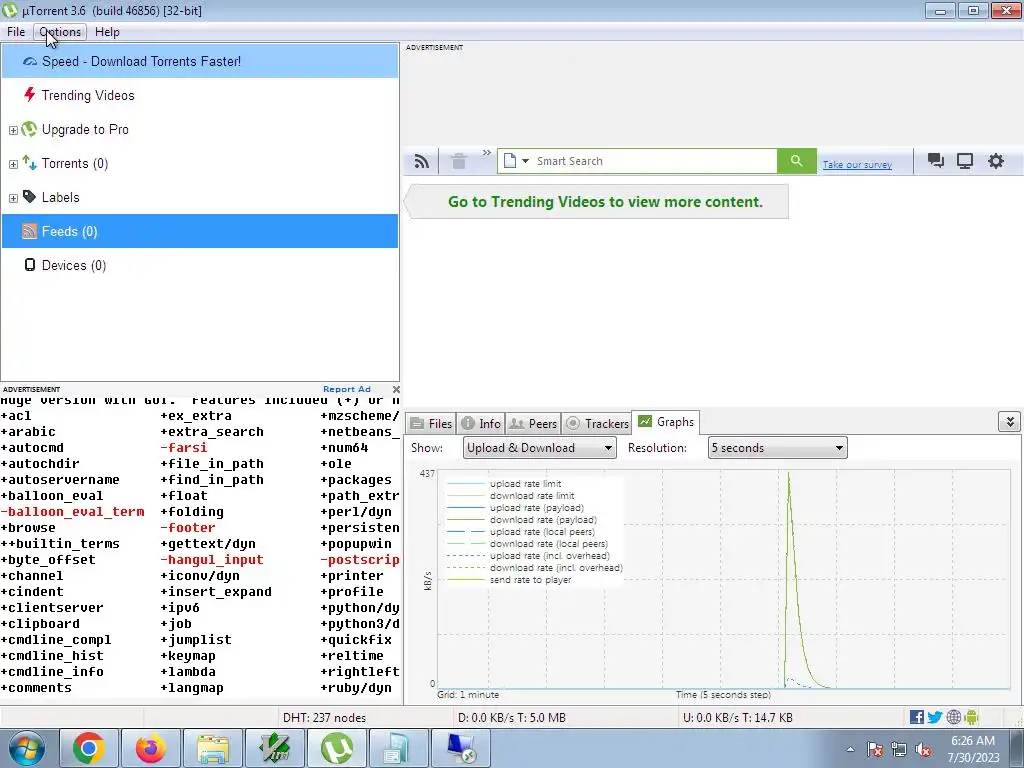Image resolution: width=1024 pixels, height=768 pixels.
Task: Click the Action Center flag tray icon
Action: click(x=875, y=750)
